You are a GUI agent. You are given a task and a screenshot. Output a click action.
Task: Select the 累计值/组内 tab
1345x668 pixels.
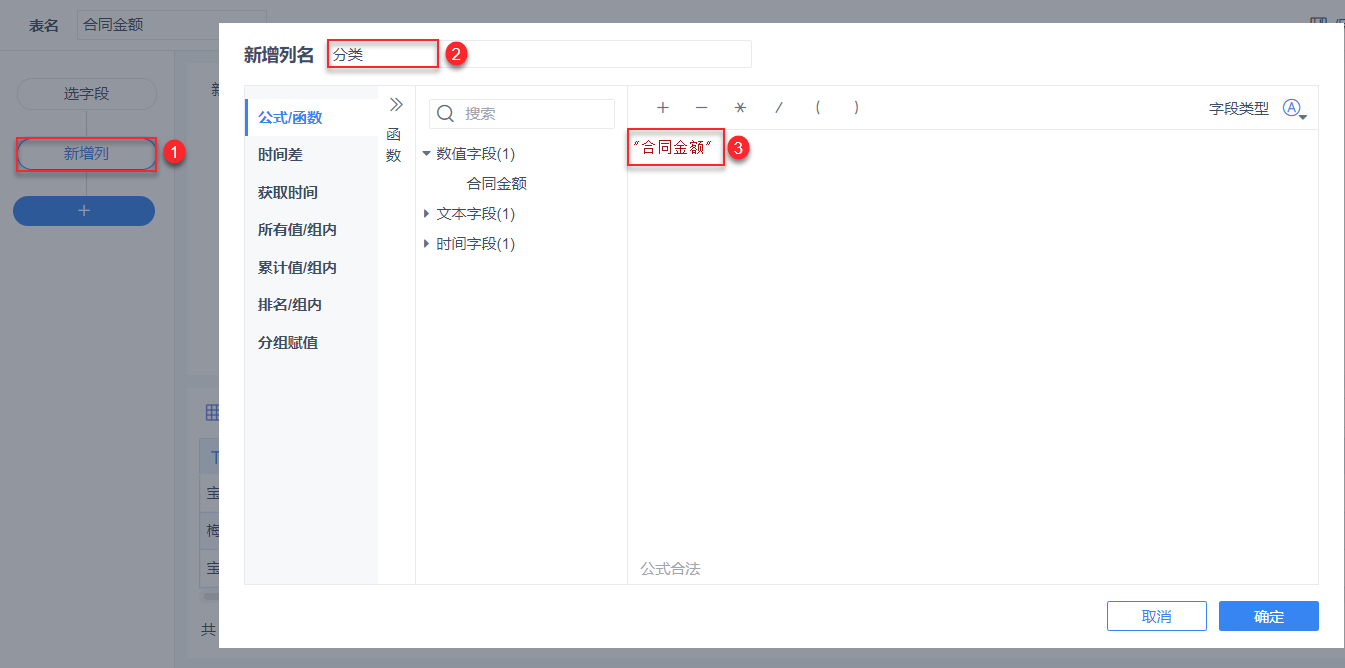pos(311,268)
